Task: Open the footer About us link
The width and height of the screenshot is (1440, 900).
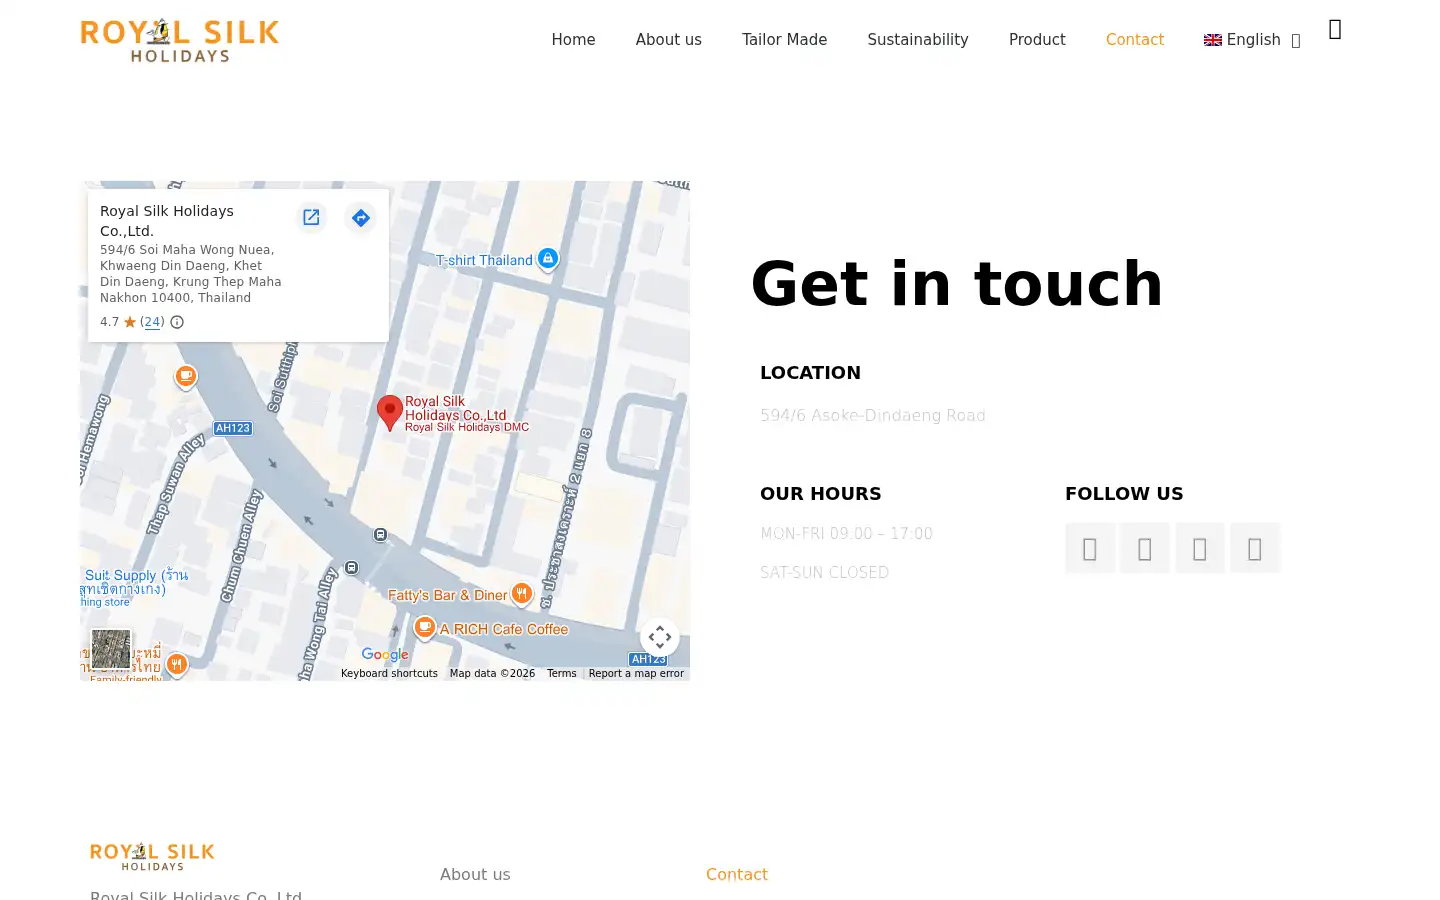Action: pos(475,874)
